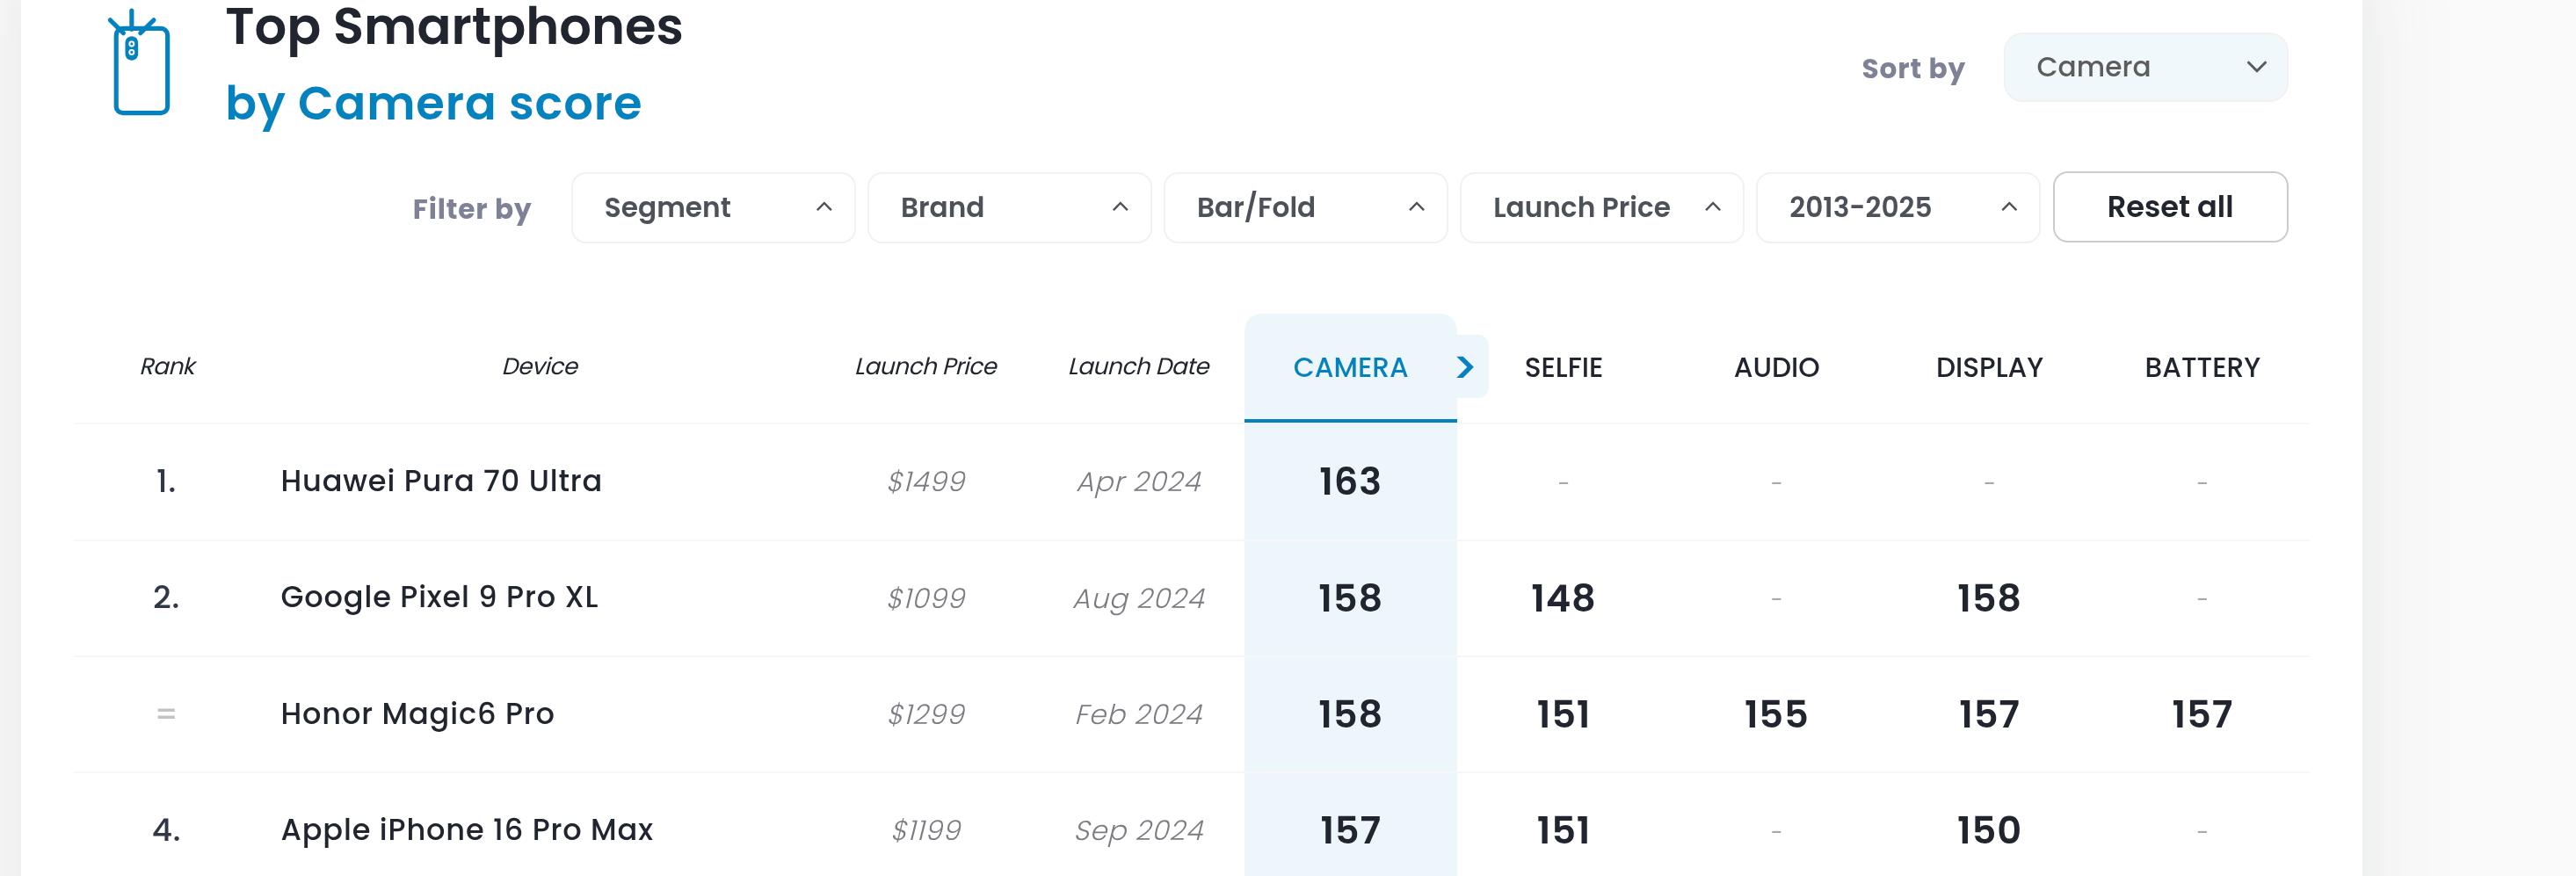This screenshot has width=2576, height=876.
Task: Switch to the SELFIE column tab
Action: pyautogui.click(x=1562, y=368)
